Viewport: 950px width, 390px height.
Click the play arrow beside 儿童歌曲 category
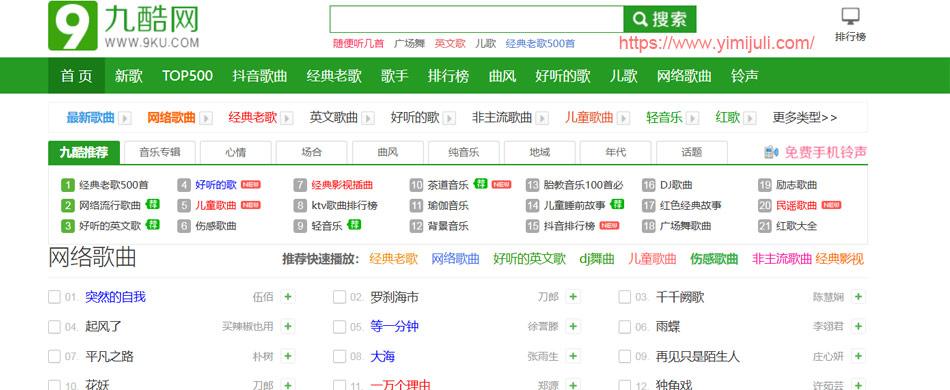pos(623,118)
